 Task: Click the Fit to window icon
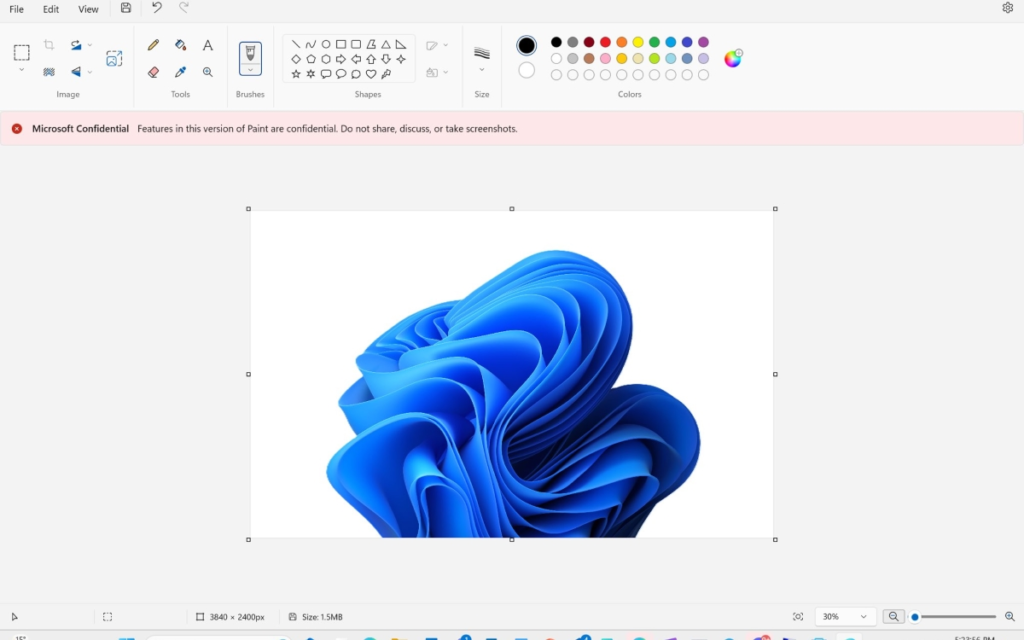click(x=798, y=616)
